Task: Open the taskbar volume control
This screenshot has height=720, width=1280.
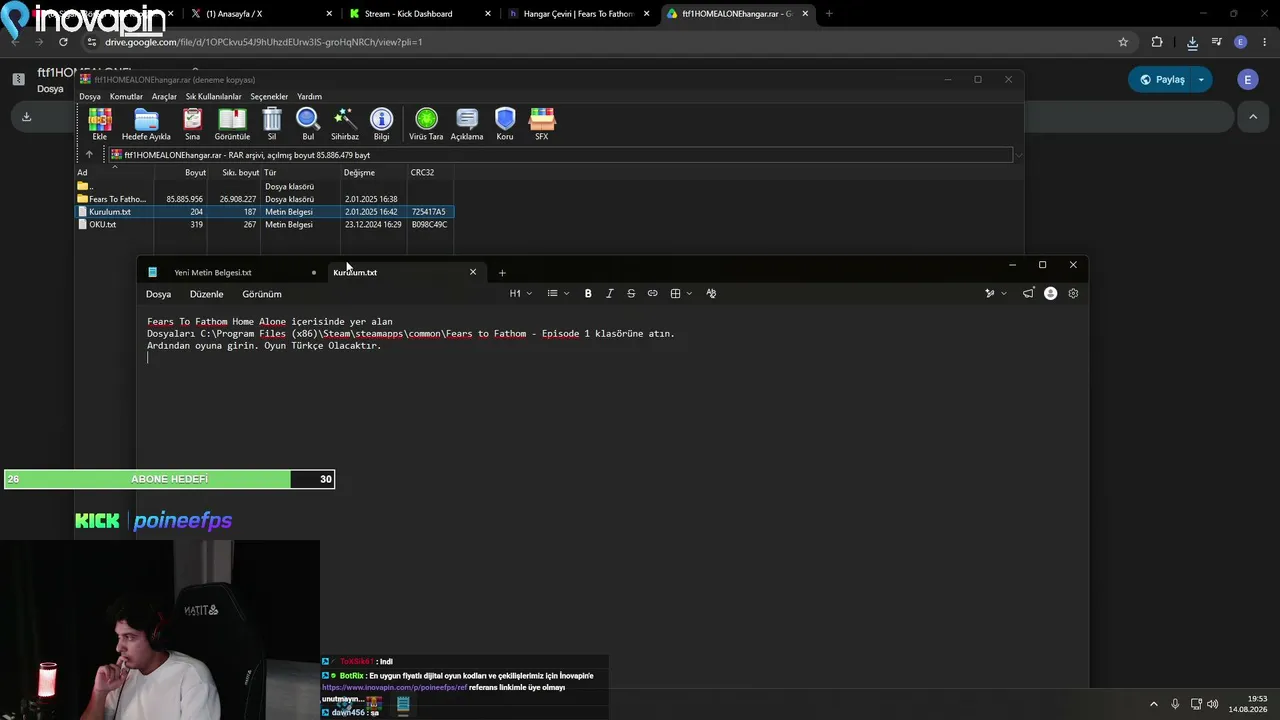Action: (1213, 704)
